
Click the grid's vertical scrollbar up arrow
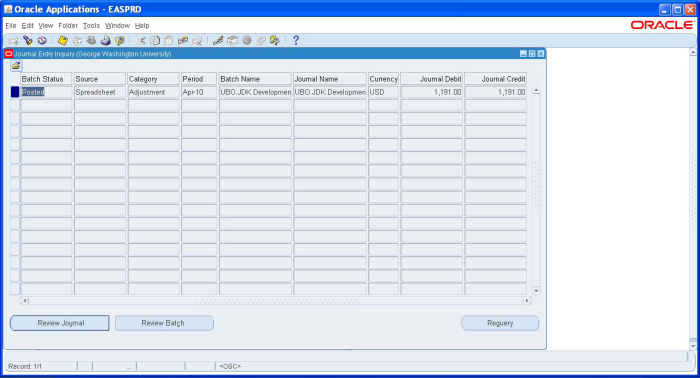coord(536,90)
